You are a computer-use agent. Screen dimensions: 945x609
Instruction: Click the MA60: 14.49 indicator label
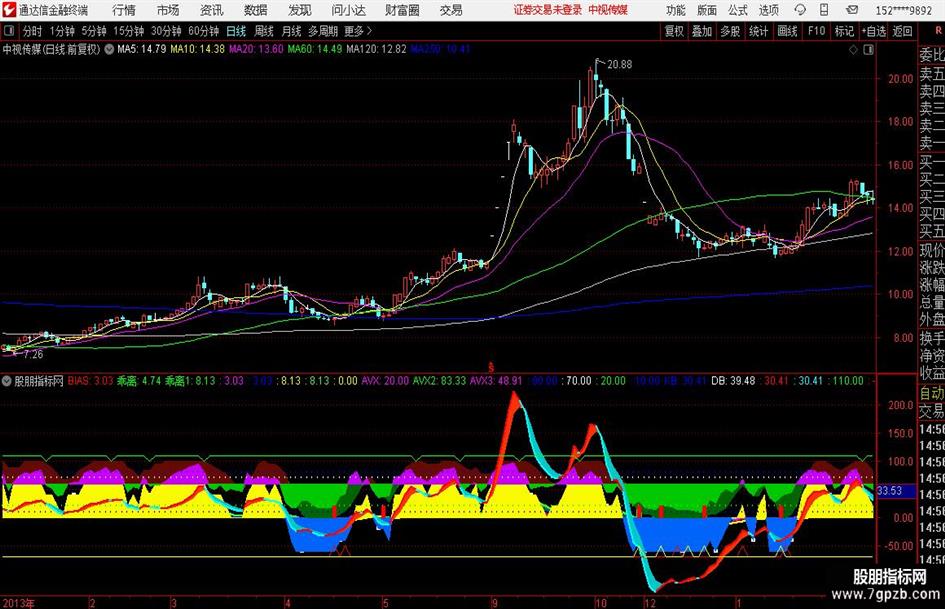pos(315,49)
